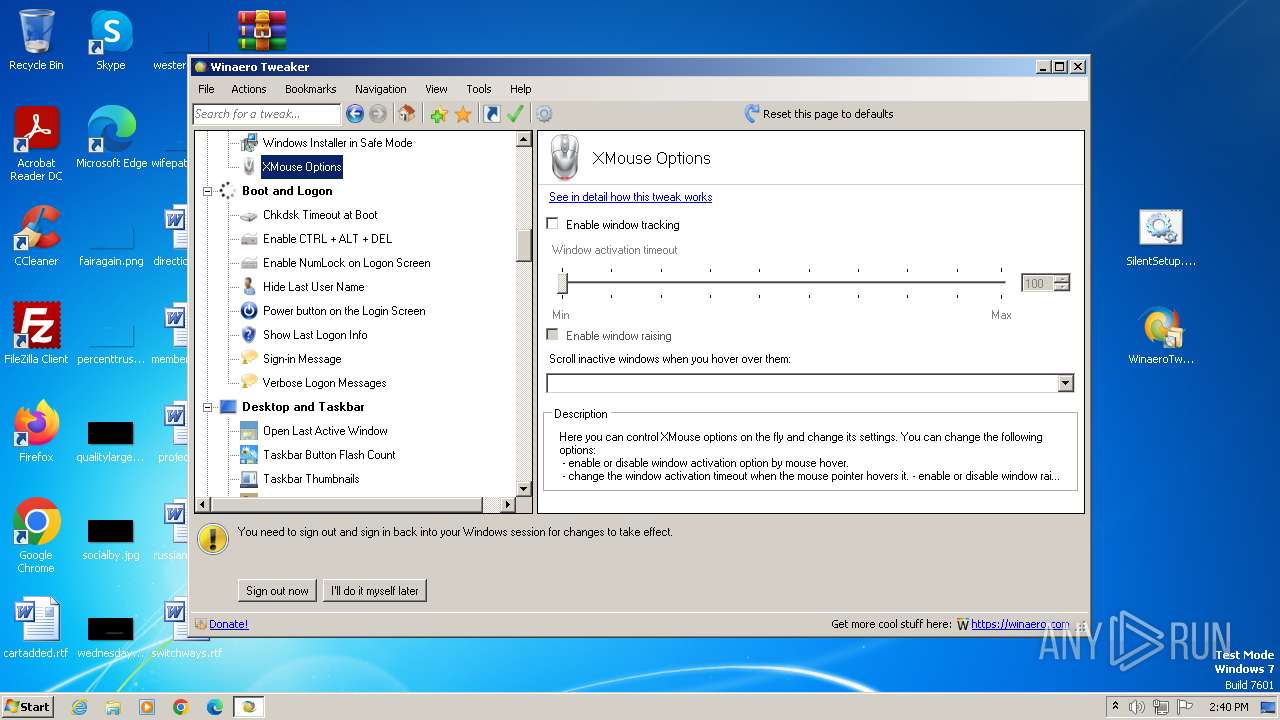Viewport: 1280px width, 720px height.
Task: Select the Skype desktop shortcut
Action: coord(110,40)
